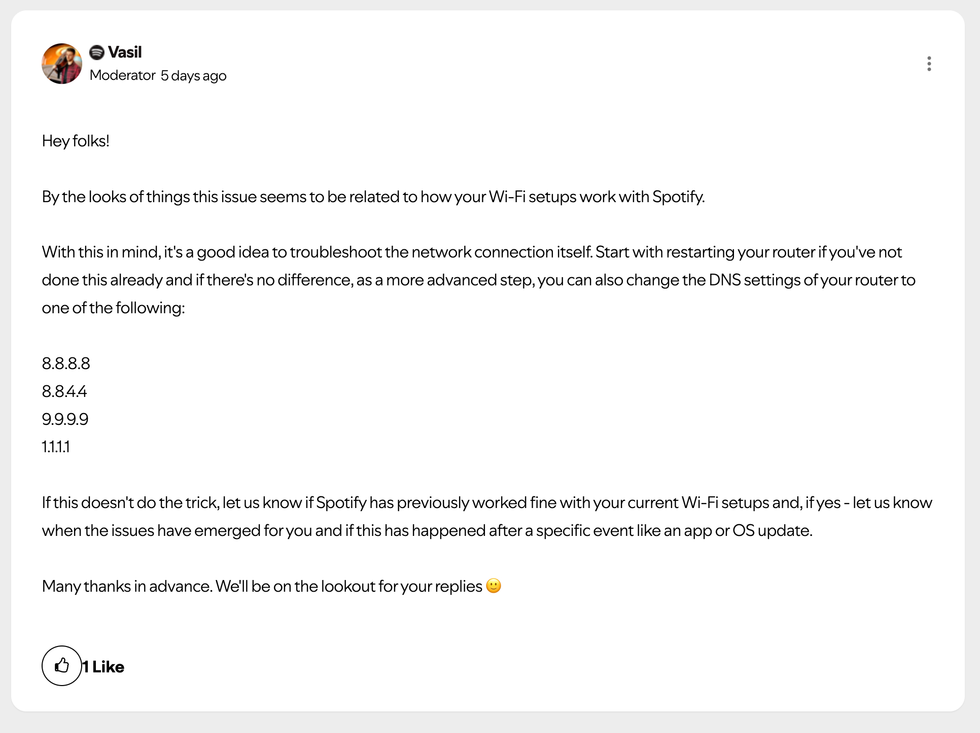Select the DNS address 8.8.8.8
The image size is (980, 733).
(x=65, y=363)
